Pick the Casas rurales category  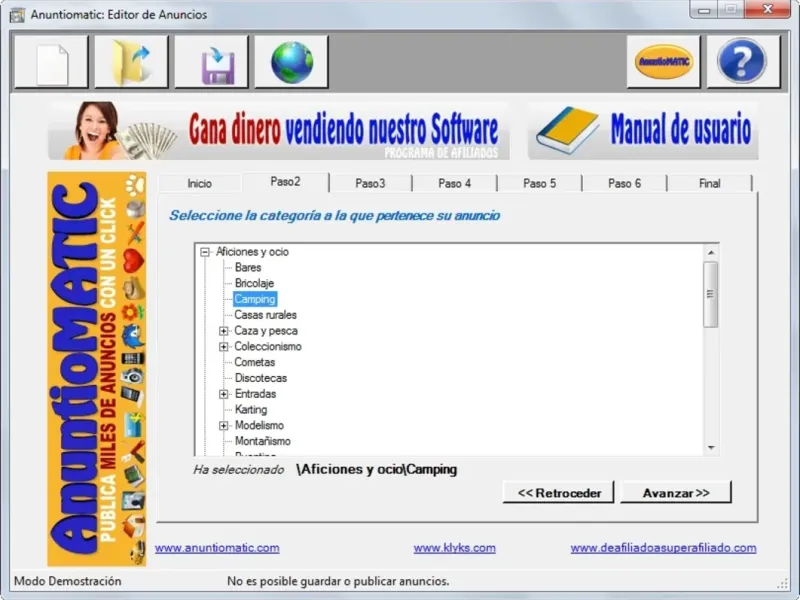(x=265, y=315)
